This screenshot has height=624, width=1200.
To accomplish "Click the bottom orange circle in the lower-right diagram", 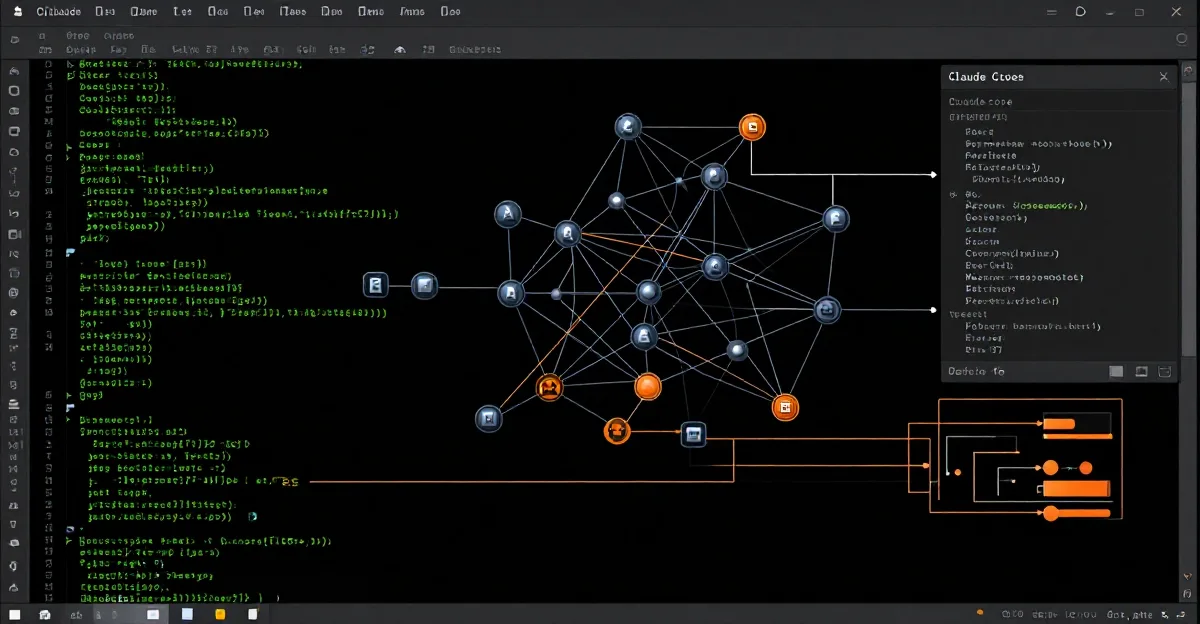I will tap(1050, 514).
